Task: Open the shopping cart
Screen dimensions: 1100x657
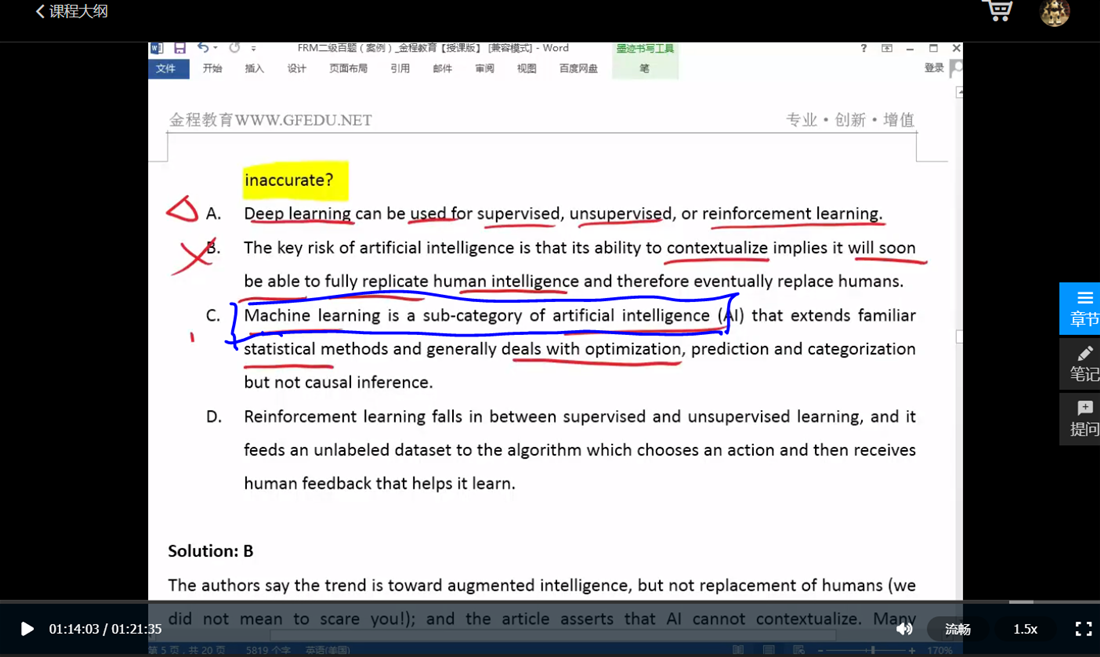Action: pyautogui.click(x=997, y=10)
